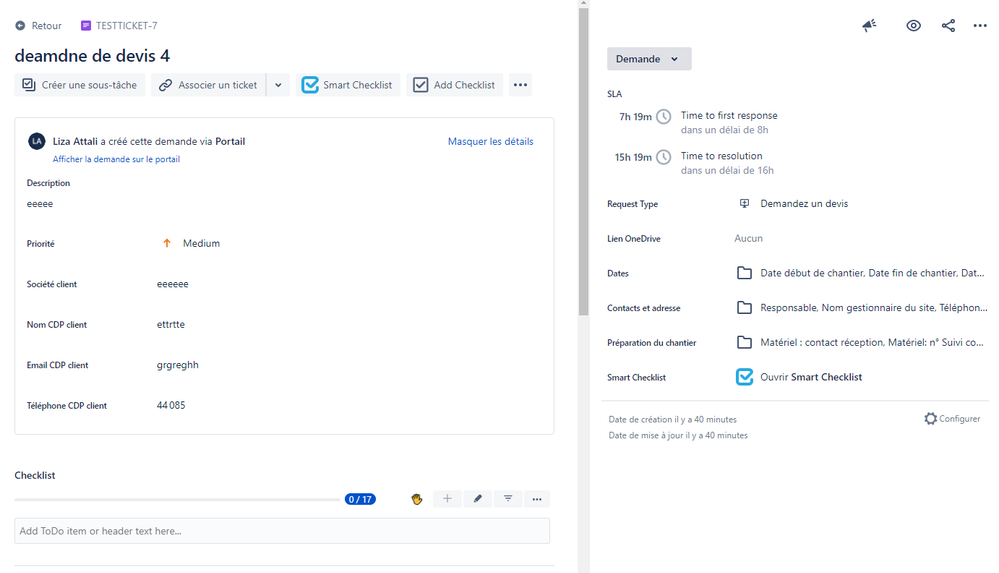
Task: Open the TESTTICKET-7 issue key link
Action: pyautogui.click(x=126, y=25)
